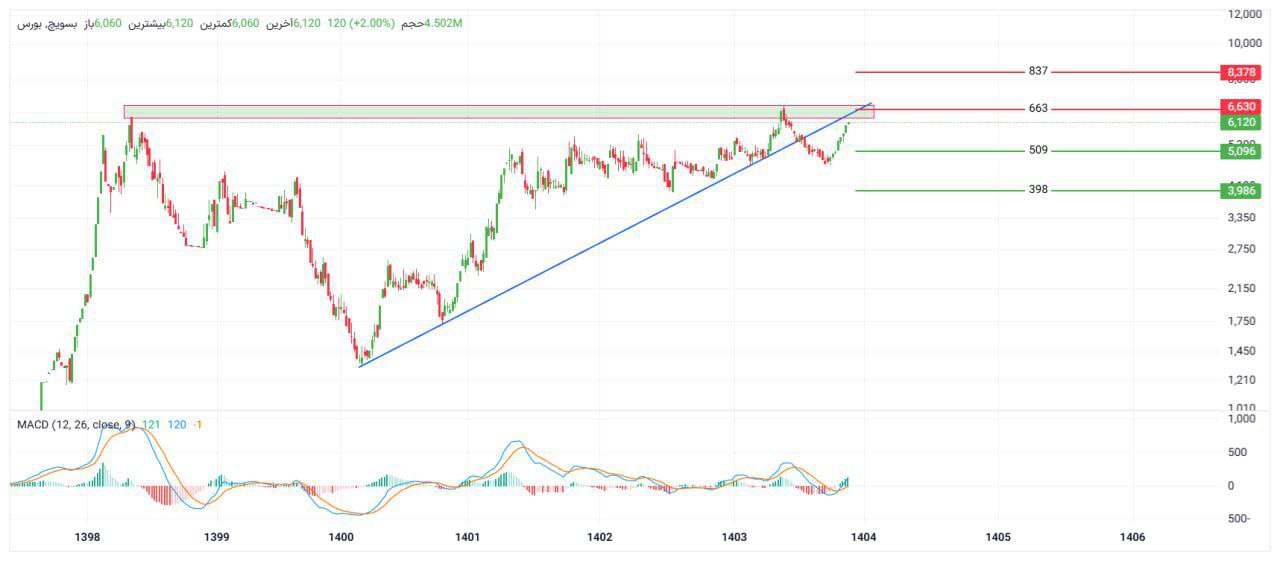Click the 12,000 tick on the price axis

(x=1244, y=14)
